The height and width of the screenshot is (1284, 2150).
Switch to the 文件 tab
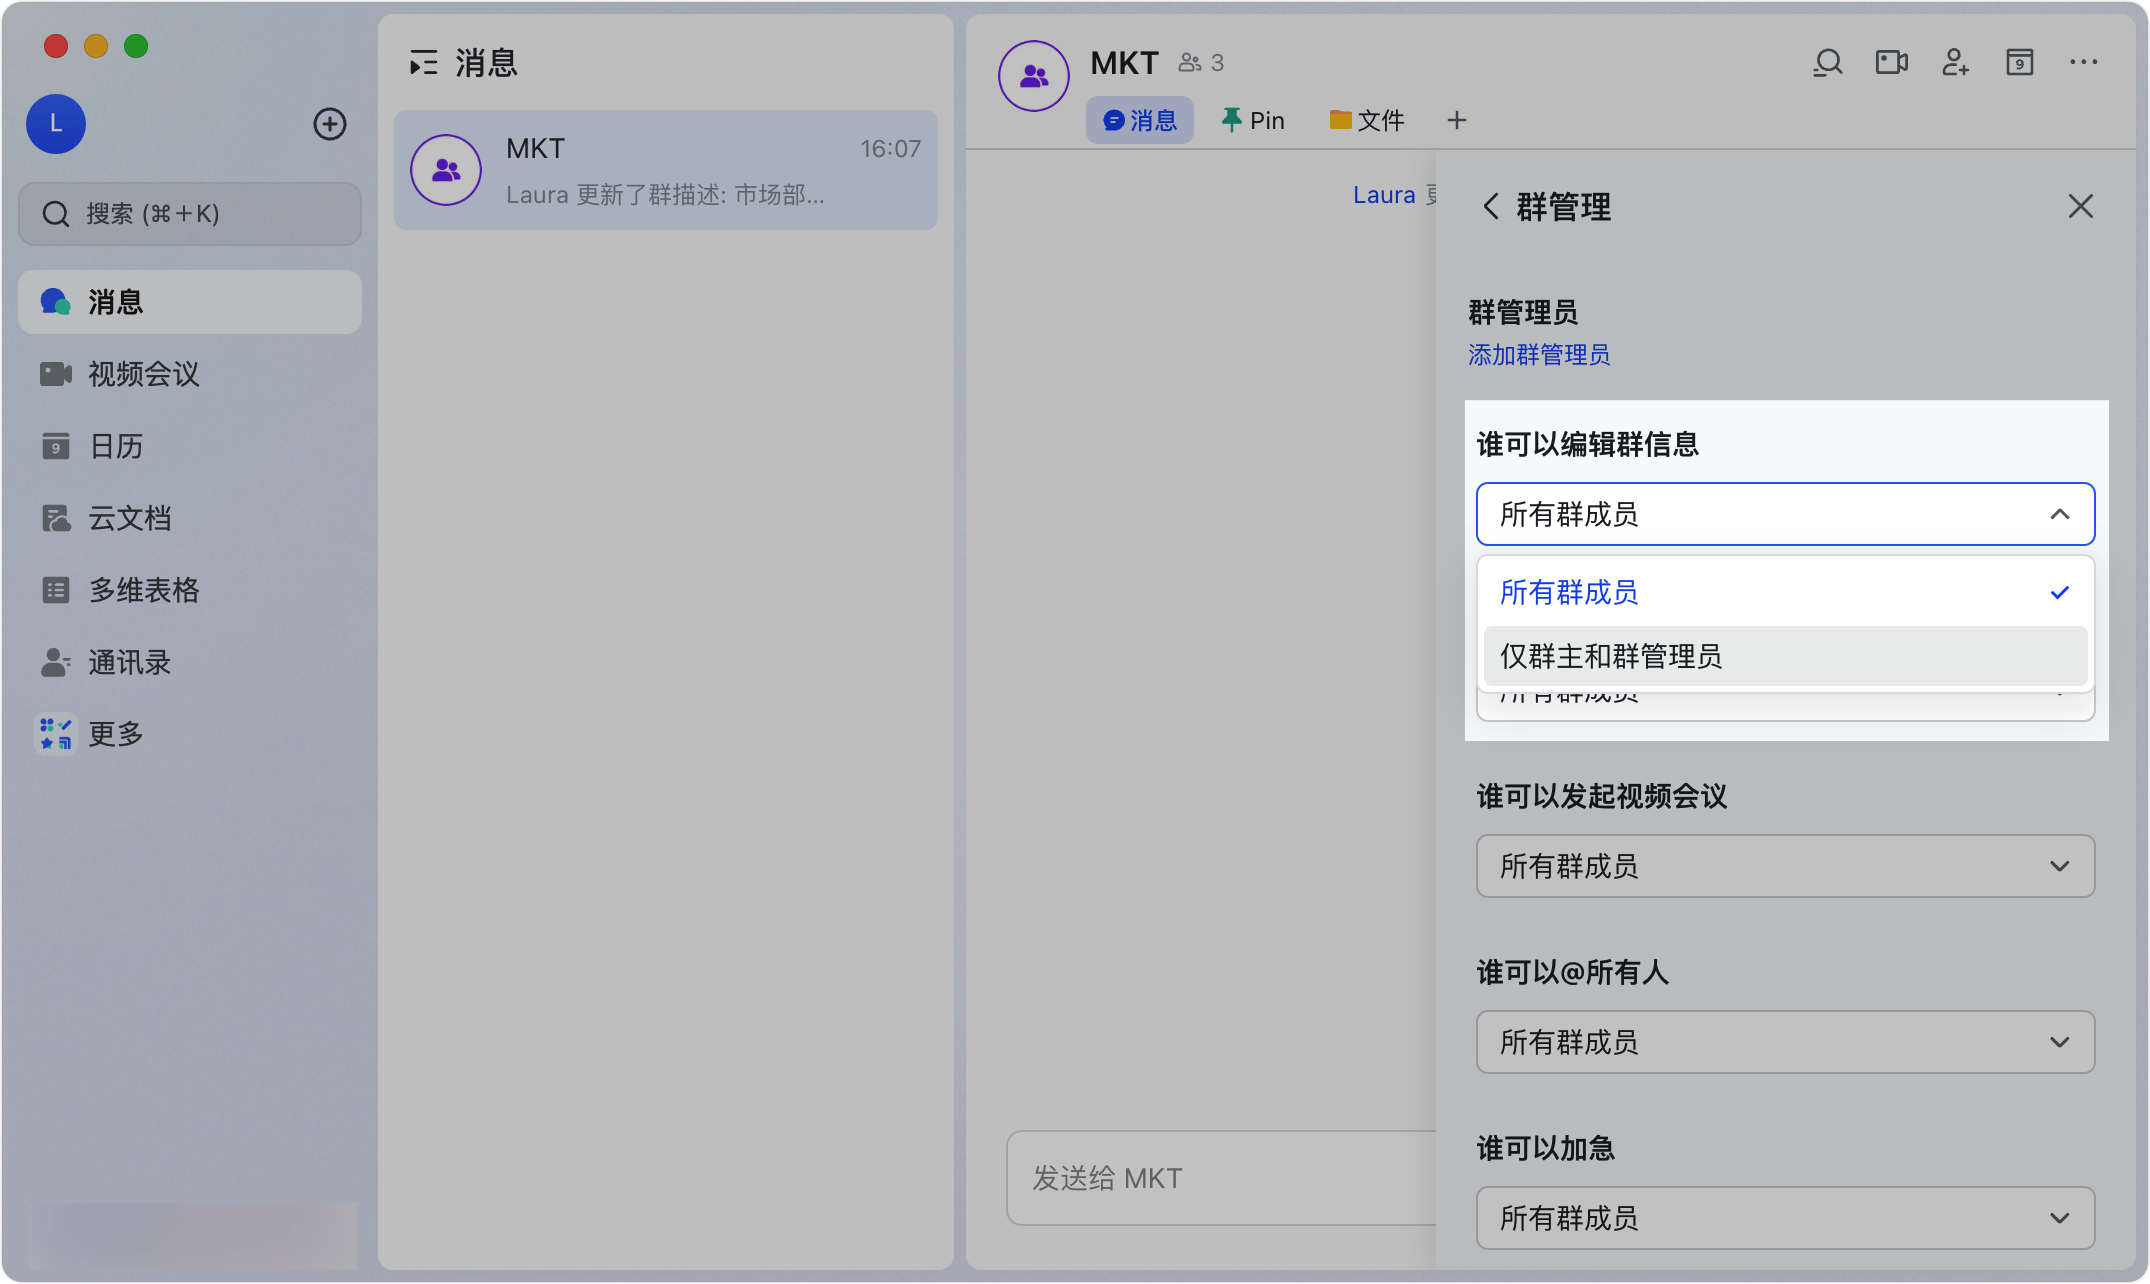coord(1367,121)
